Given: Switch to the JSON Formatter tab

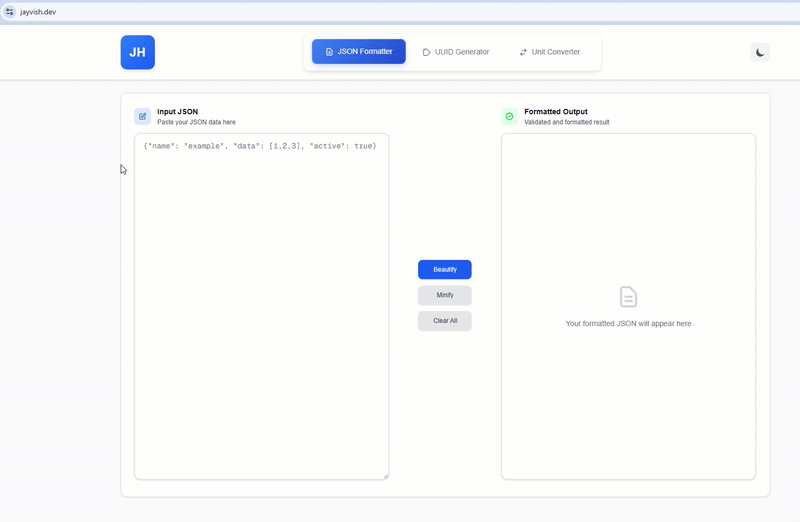Looking at the screenshot, I should (x=358, y=52).
